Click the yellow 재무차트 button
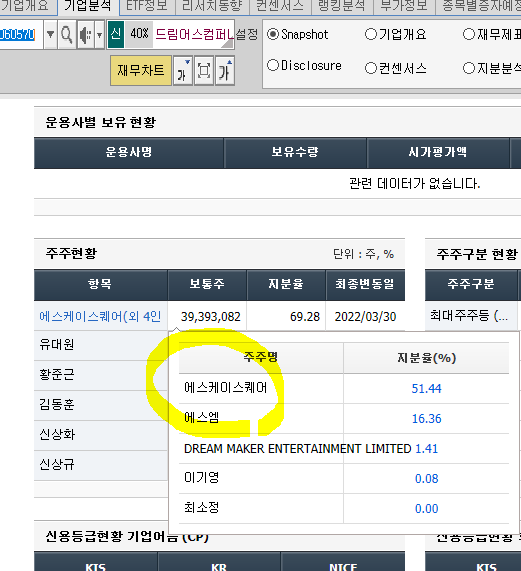Image resolution: width=521 pixels, height=571 pixels. (x=141, y=70)
